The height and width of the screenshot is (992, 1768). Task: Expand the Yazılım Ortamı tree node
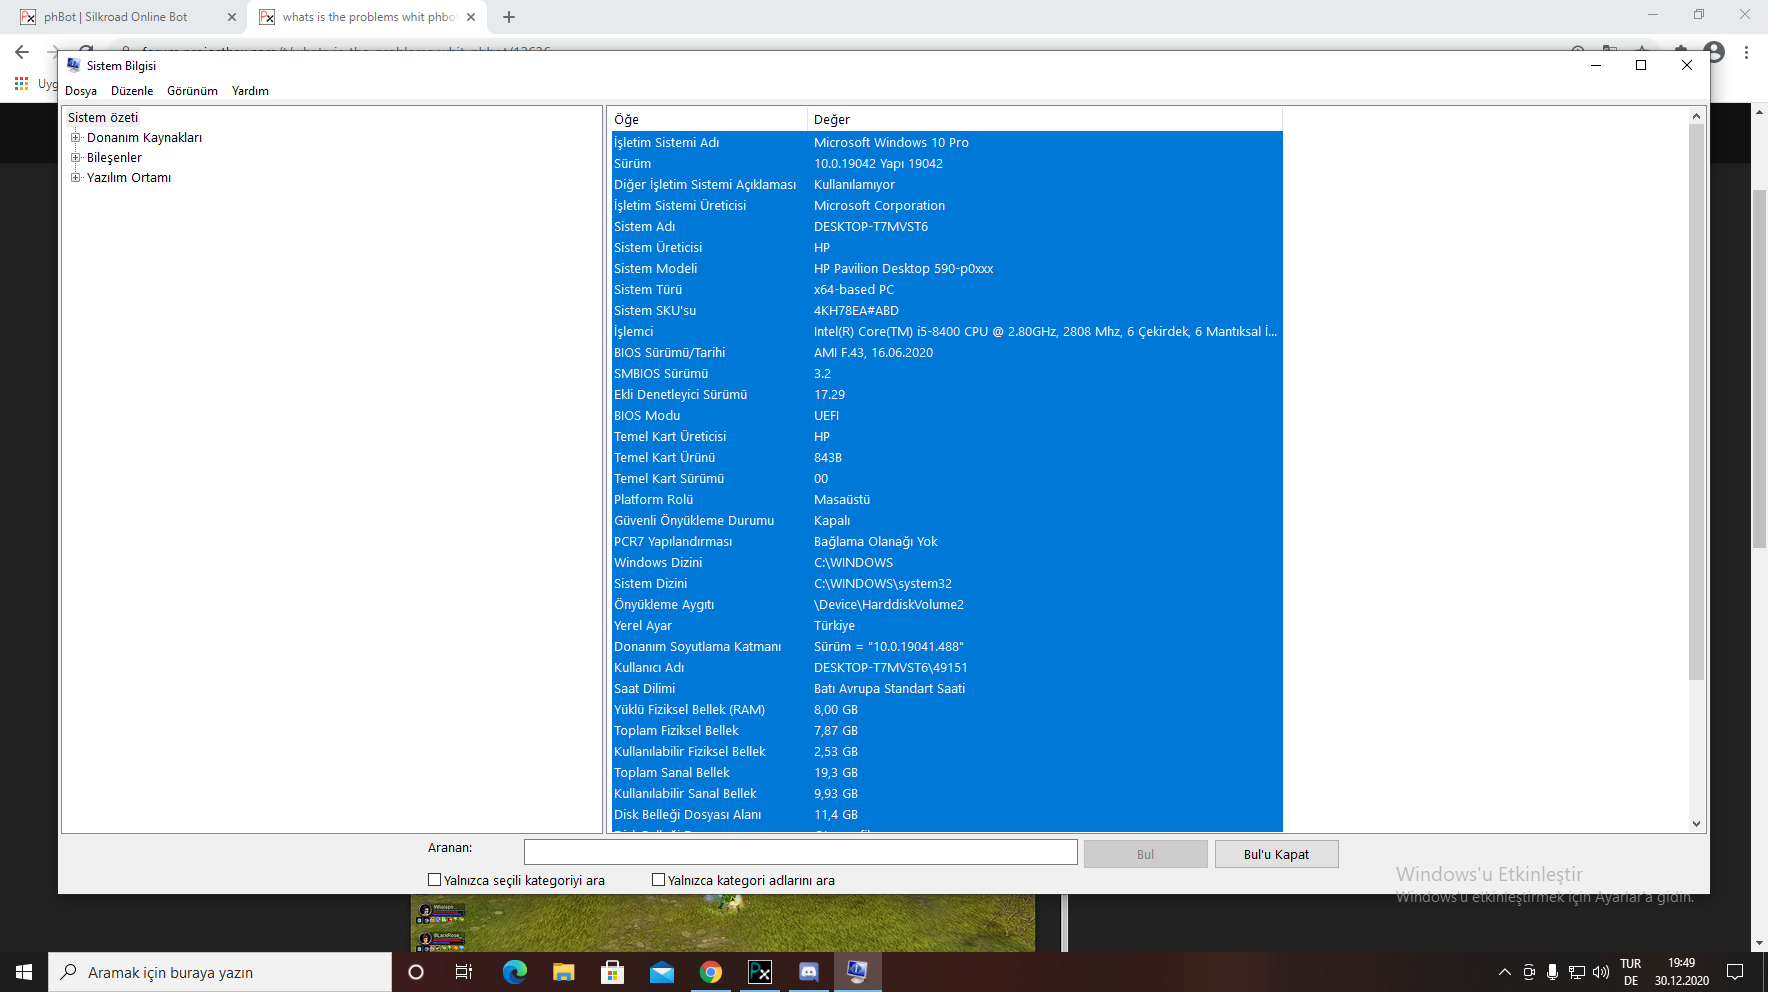click(x=75, y=178)
